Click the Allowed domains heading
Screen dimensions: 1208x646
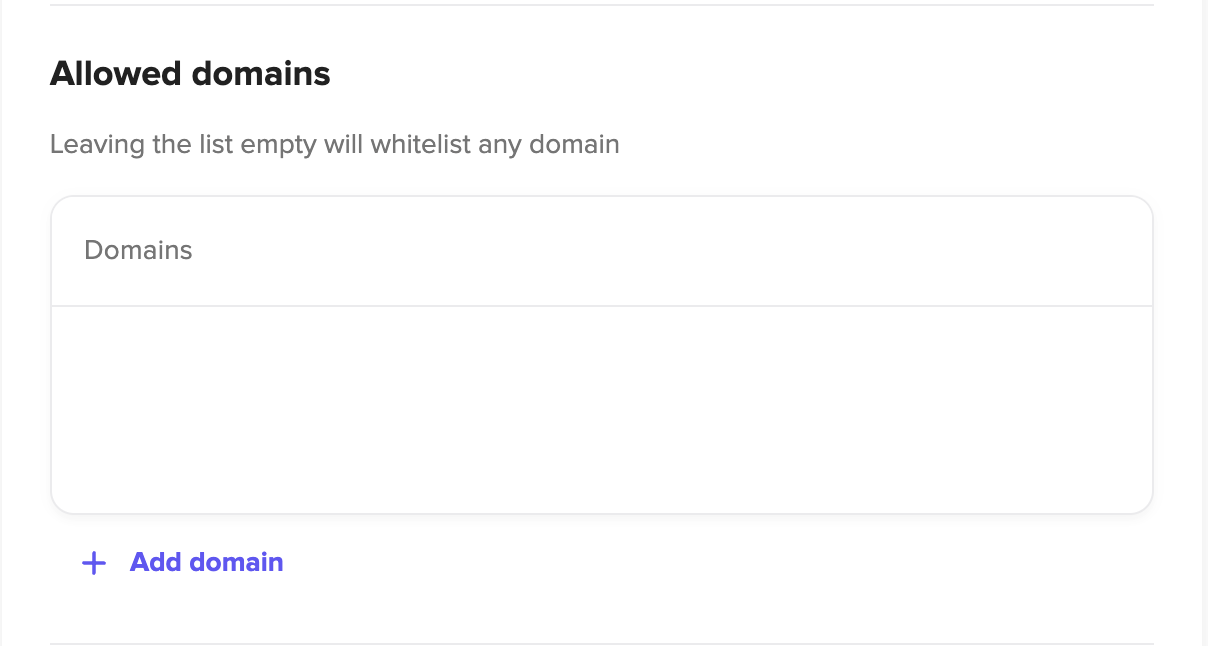[x=190, y=73]
